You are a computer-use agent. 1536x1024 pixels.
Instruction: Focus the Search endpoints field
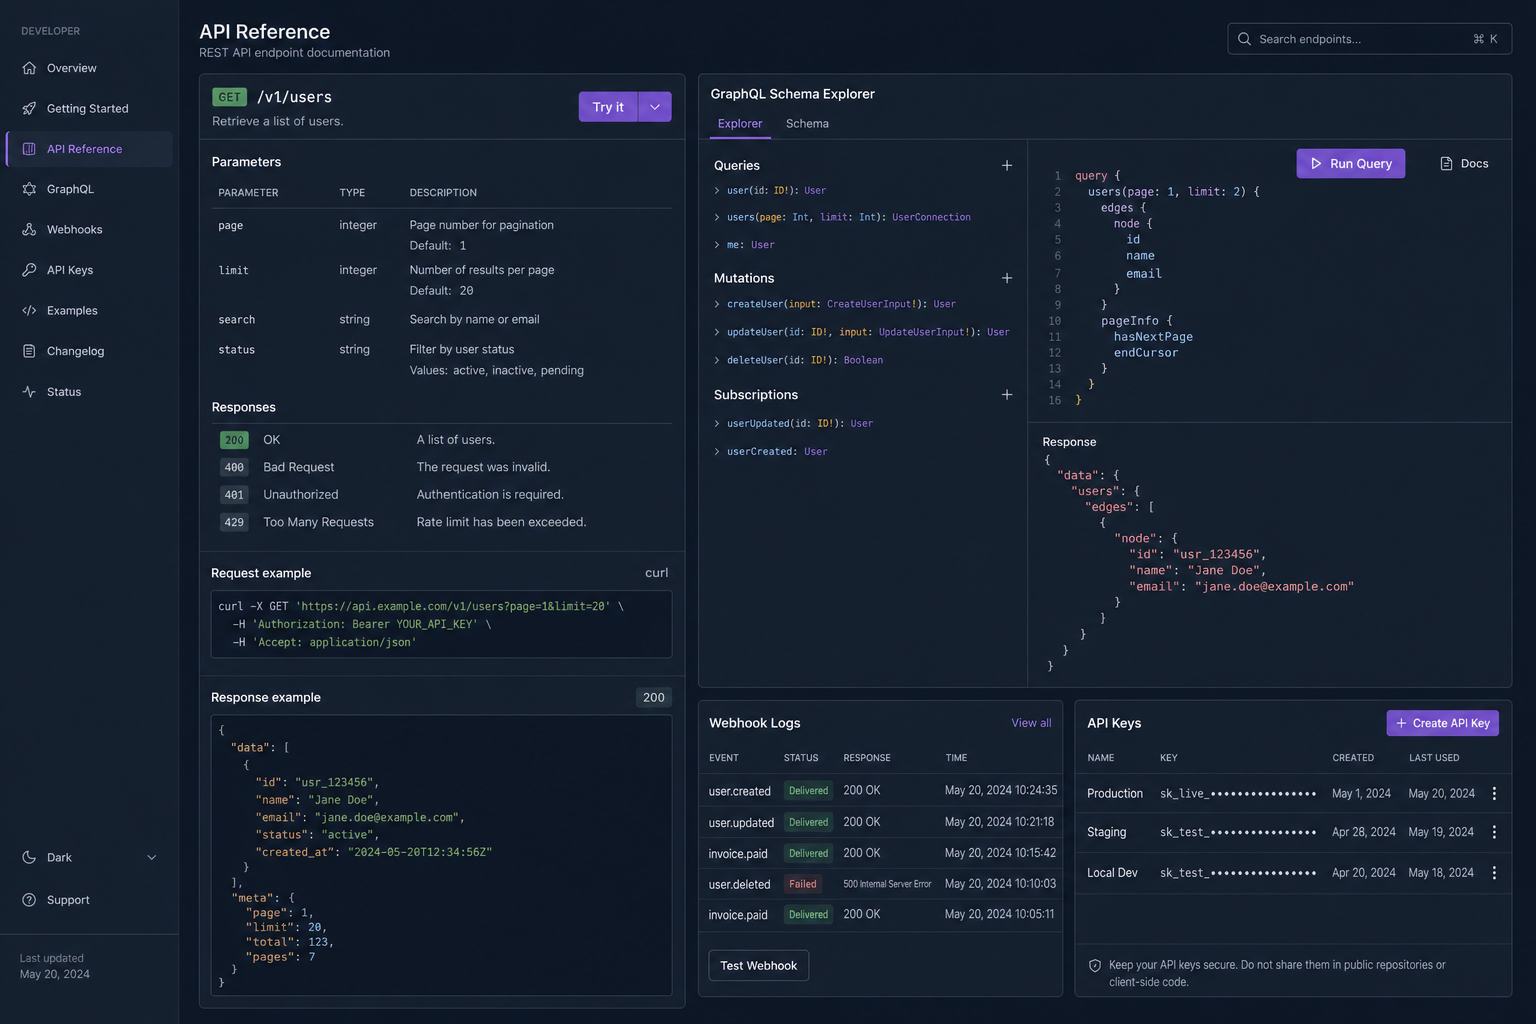coord(1369,39)
